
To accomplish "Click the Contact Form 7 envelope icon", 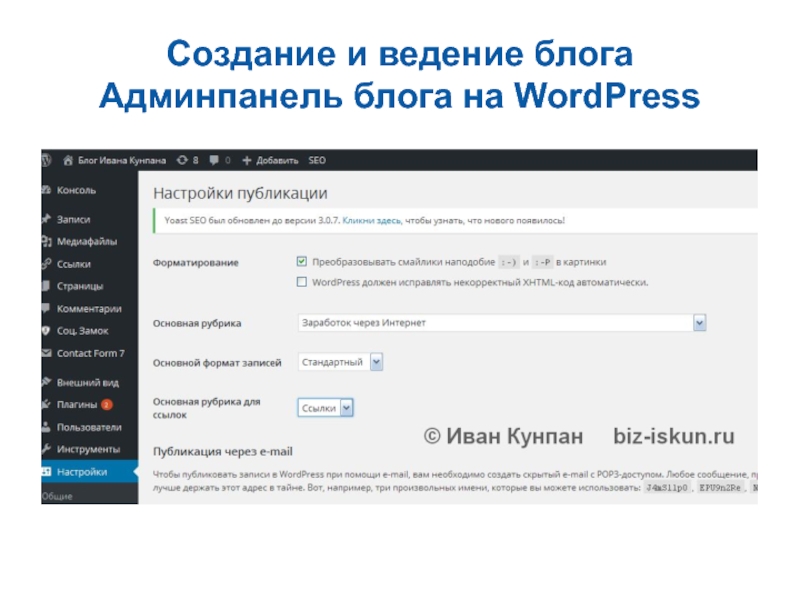I will (x=46, y=353).
